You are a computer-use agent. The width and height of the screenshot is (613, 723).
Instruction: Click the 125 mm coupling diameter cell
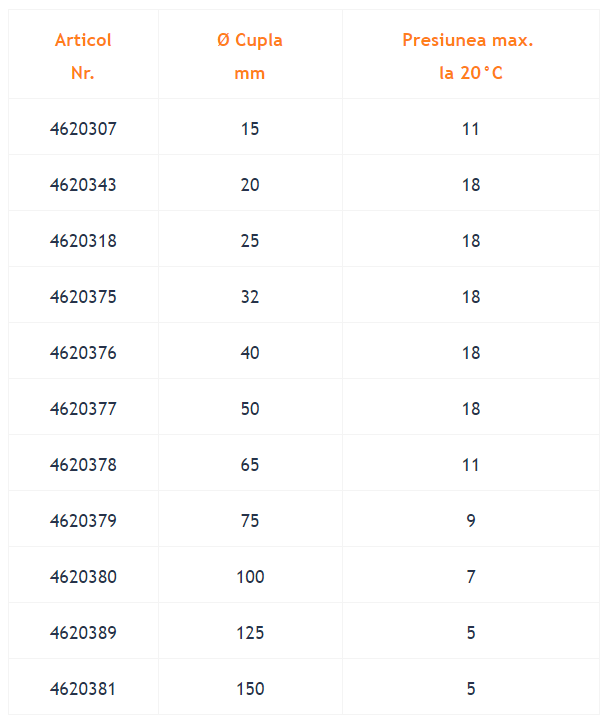click(x=250, y=633)
